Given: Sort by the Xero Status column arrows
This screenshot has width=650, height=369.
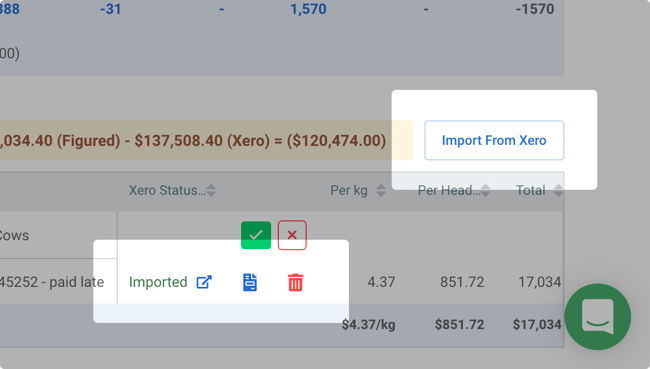Looking at the screenshot, I should [211, 190].
